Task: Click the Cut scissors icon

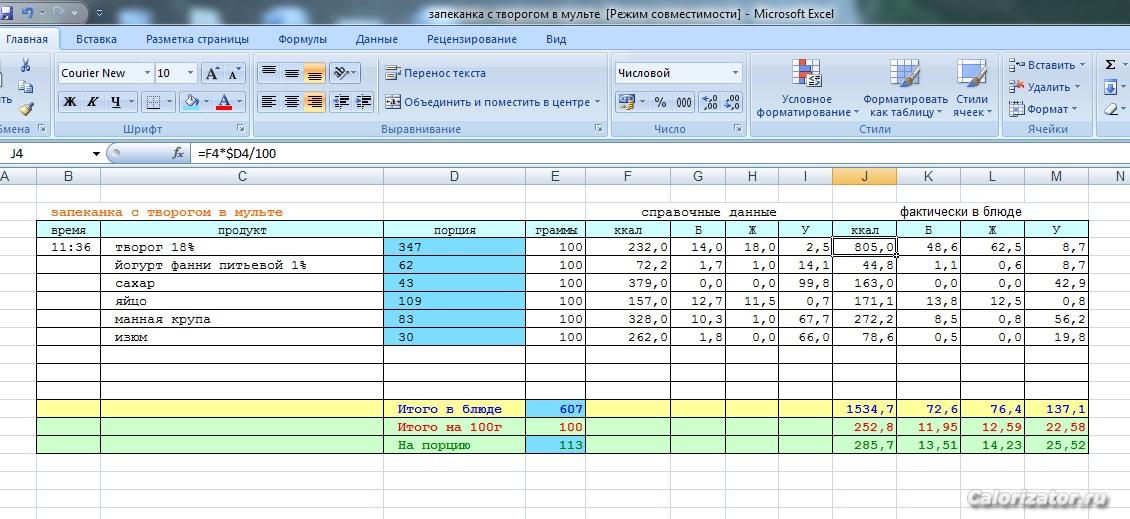Action: coord(25,66)
